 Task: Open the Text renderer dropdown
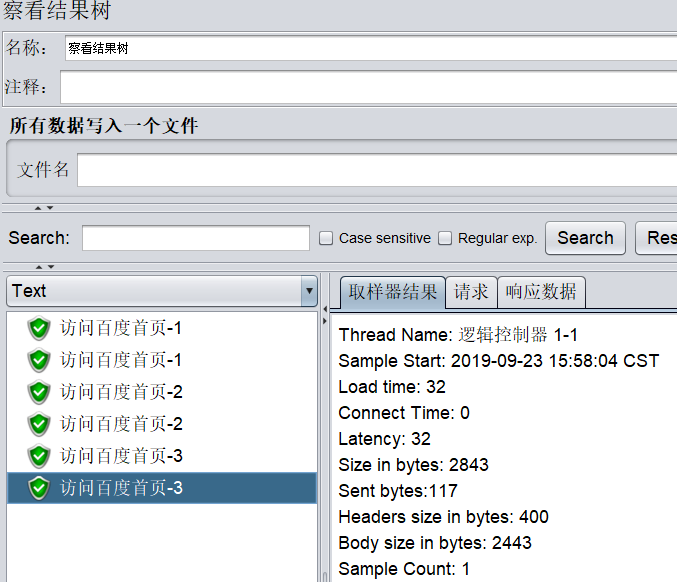tap(162, 291)
